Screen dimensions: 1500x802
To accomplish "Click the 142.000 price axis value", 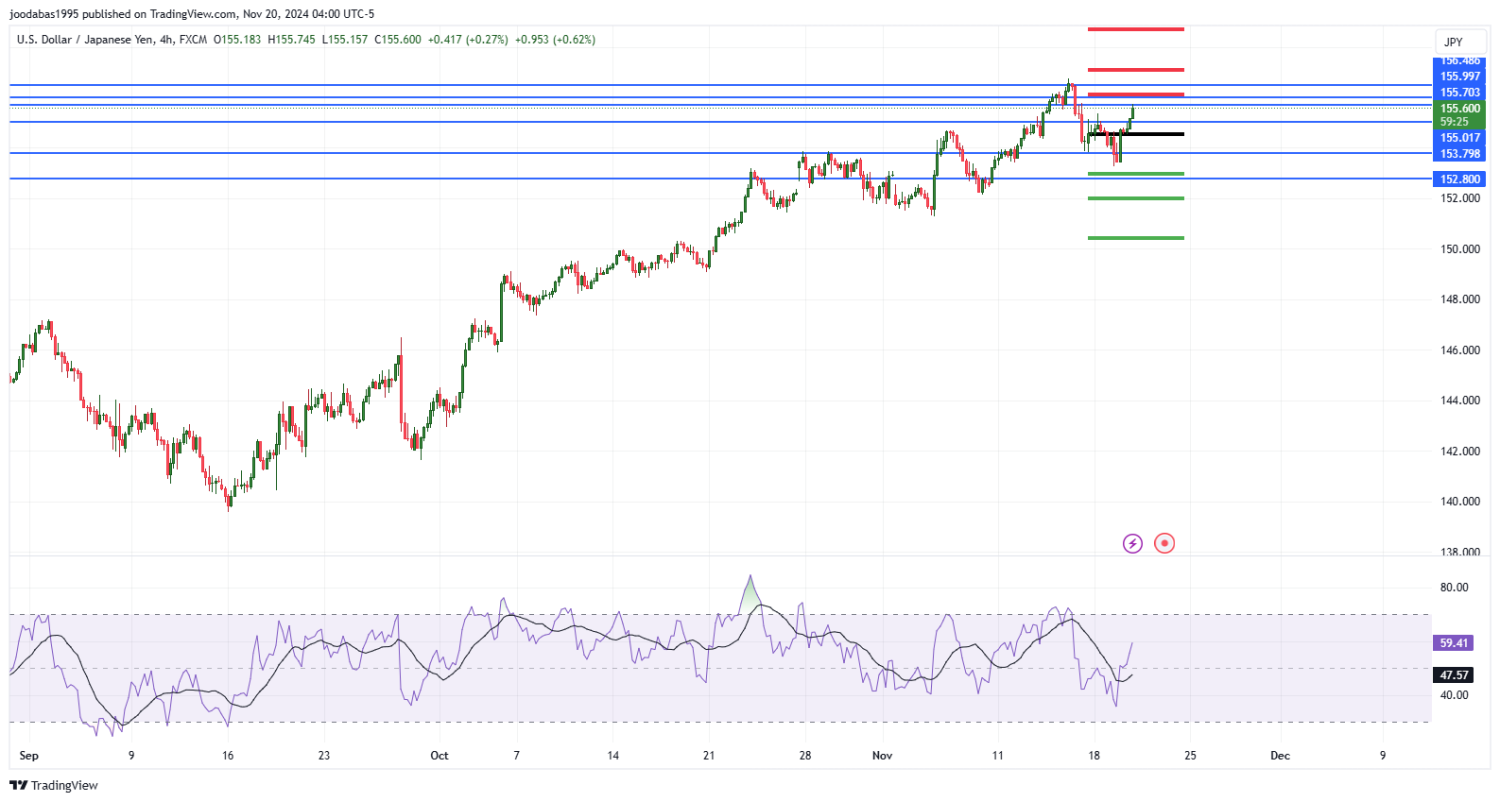I will tap(1460, 451).
